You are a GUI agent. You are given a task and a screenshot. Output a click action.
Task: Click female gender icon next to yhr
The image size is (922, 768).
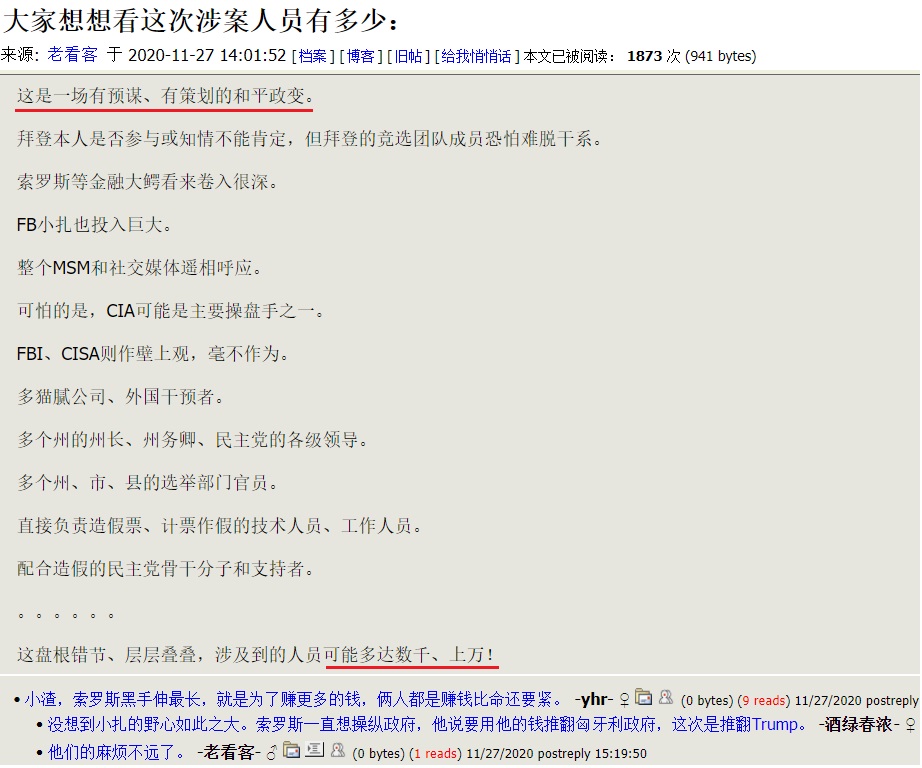tap(624, 699)
